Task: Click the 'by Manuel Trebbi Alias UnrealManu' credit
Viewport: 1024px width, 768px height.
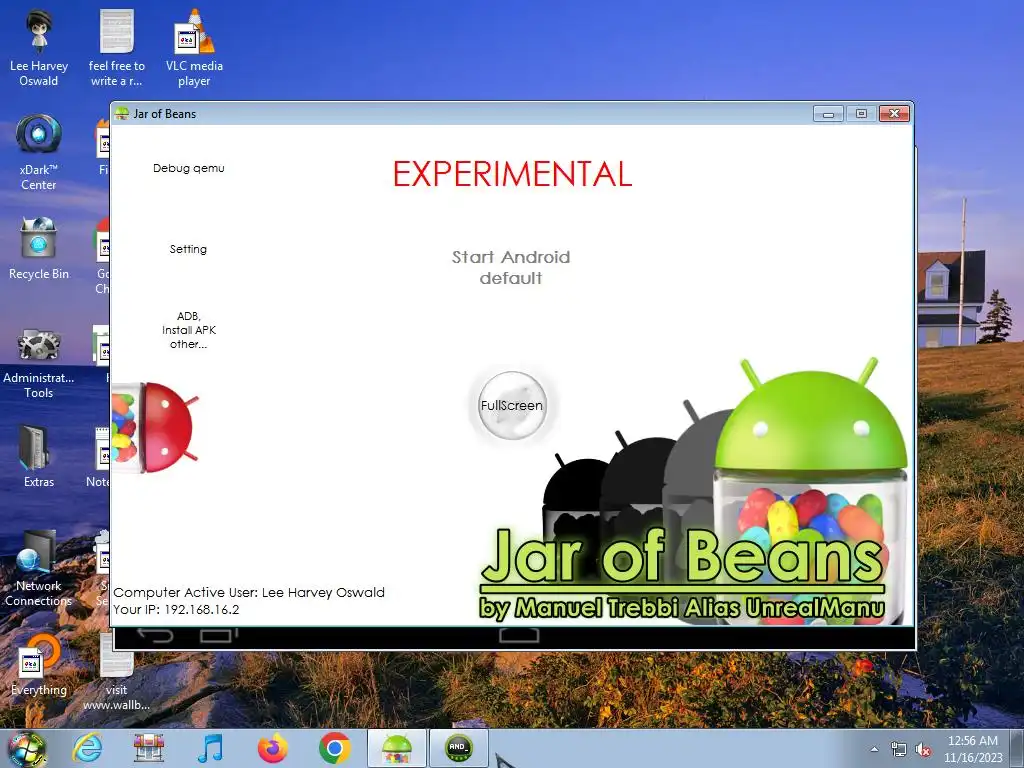Action: pyautogui.click(x=682, y=607)
